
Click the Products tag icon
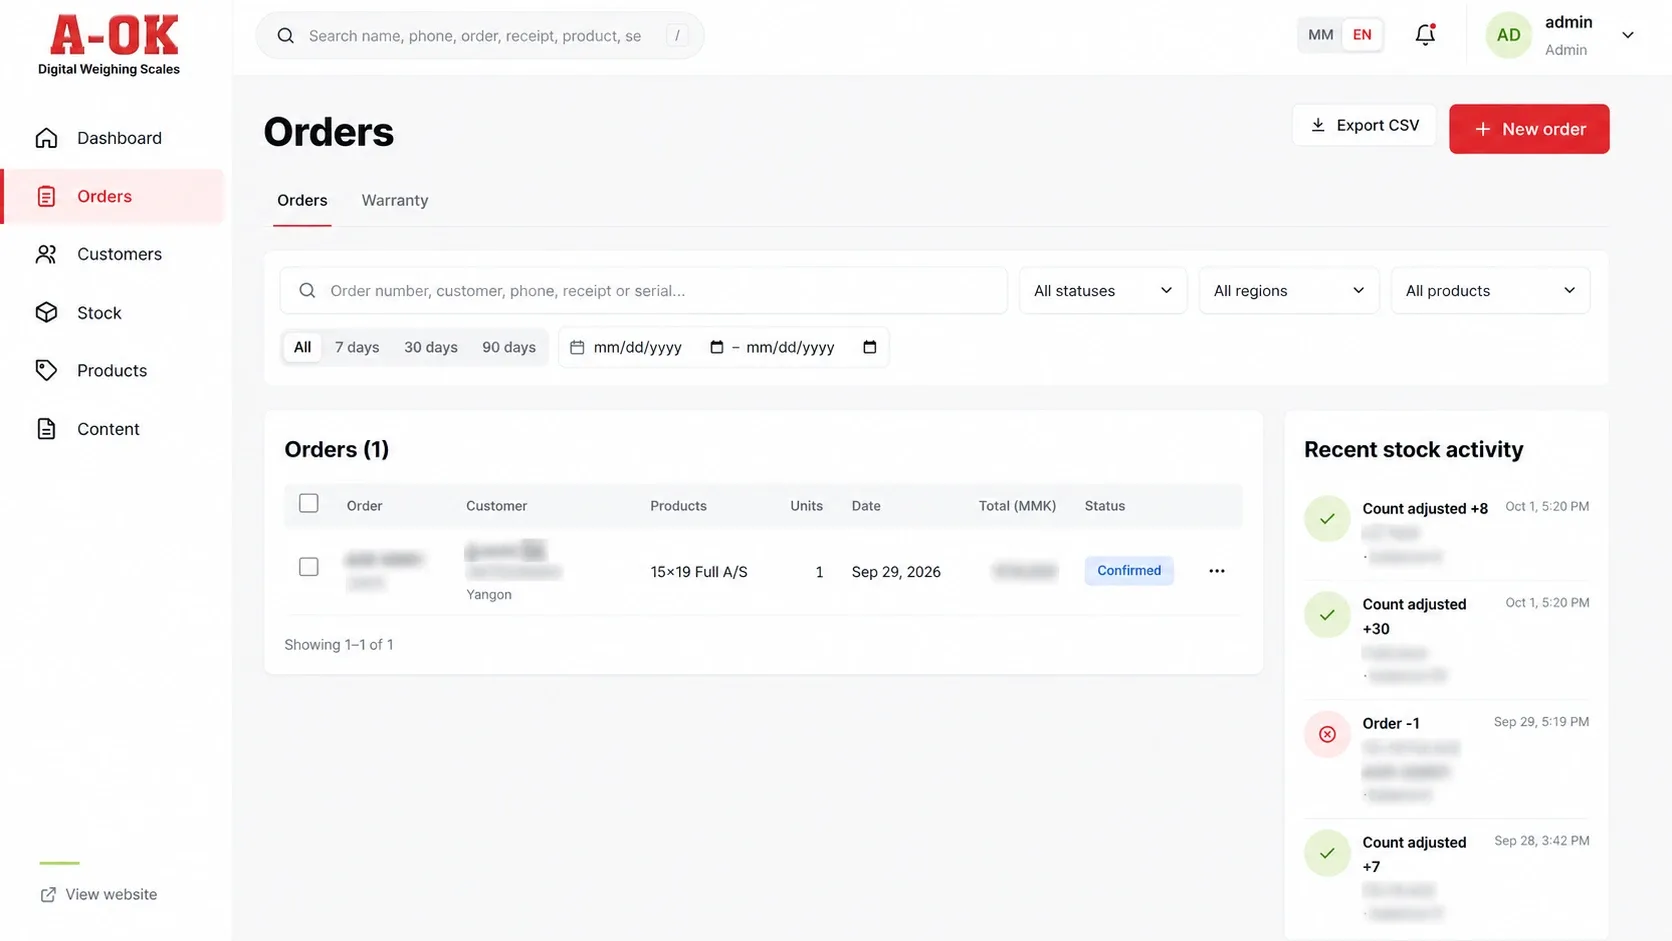[x=46, y=371]
